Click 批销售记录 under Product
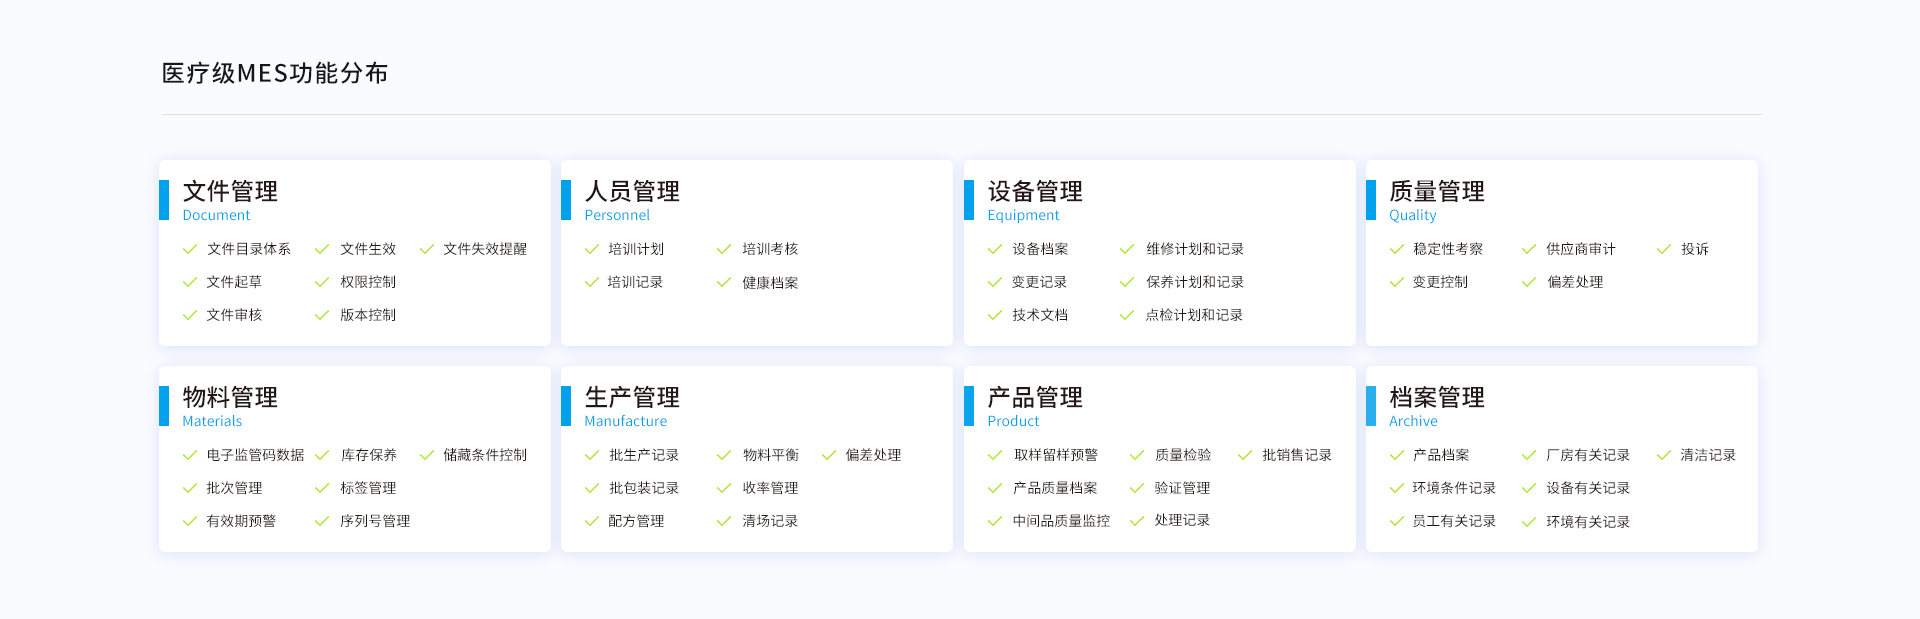1920x619 pixels. pyautogui.click(x=1297, y=455)
